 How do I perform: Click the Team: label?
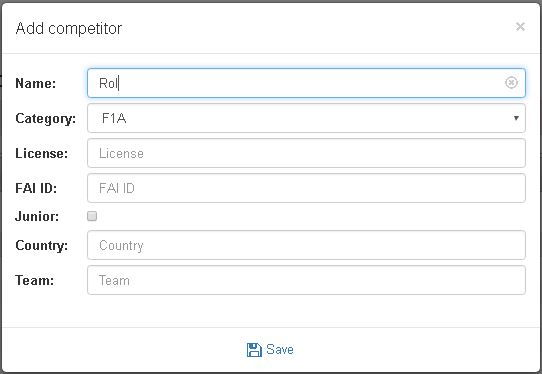[35, 280]
